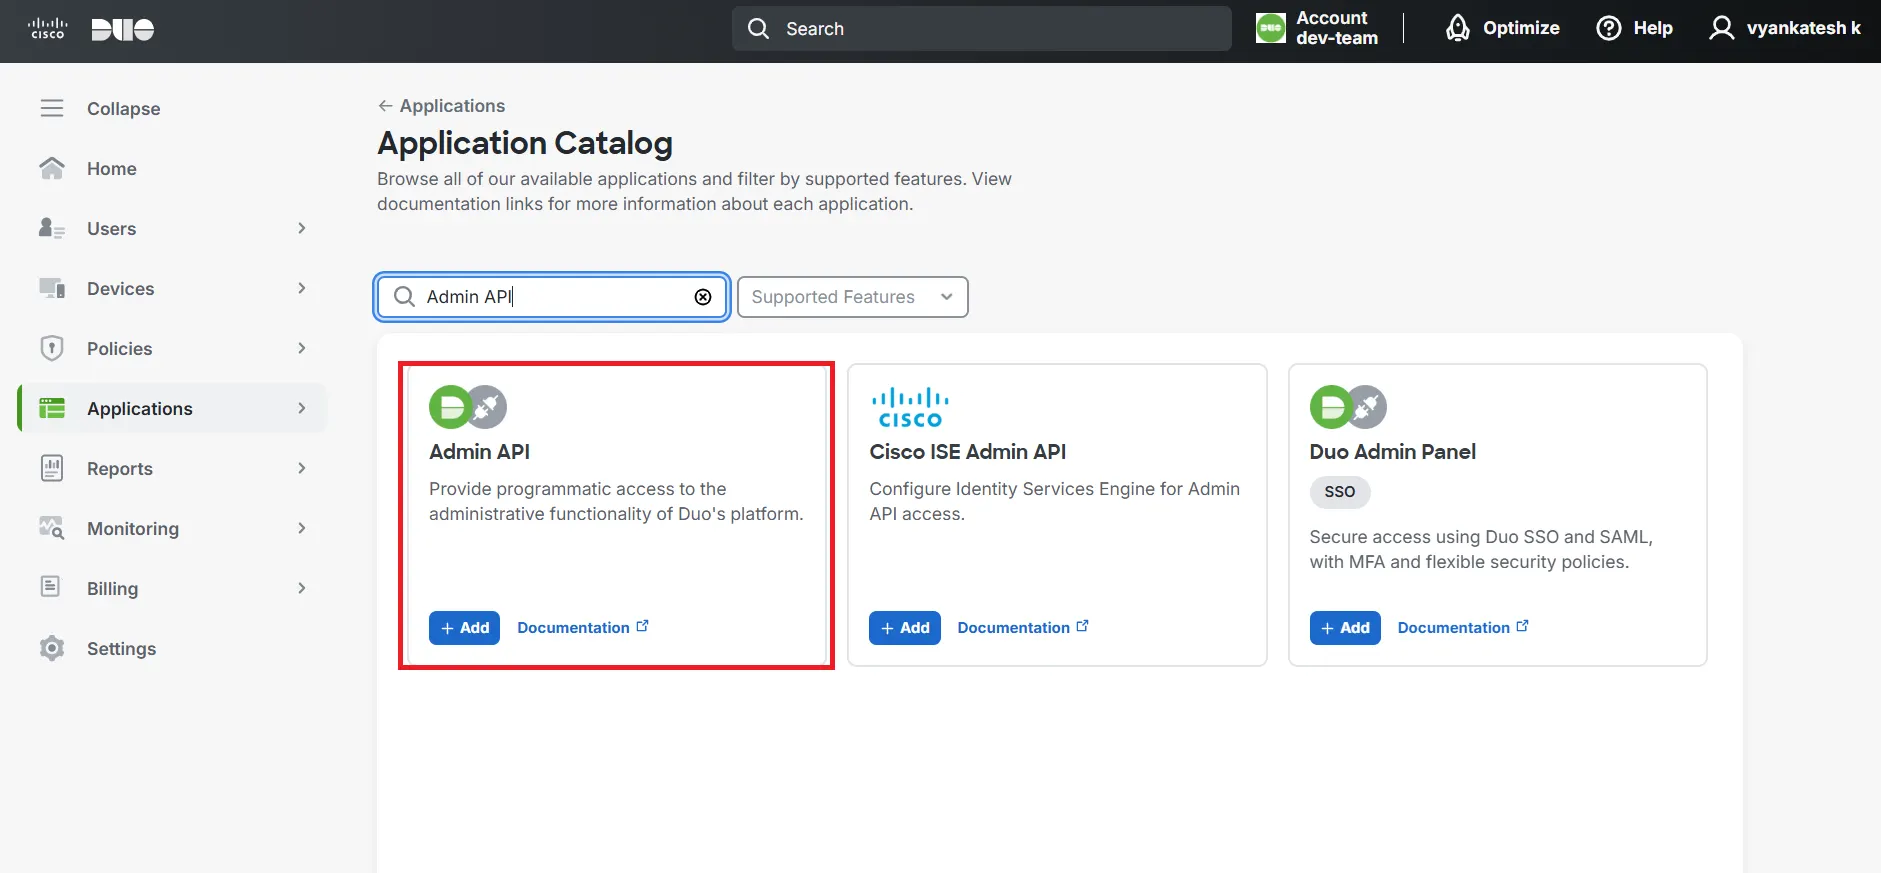
Task: Click the Reports chart icon
Action: coord(52,468)
